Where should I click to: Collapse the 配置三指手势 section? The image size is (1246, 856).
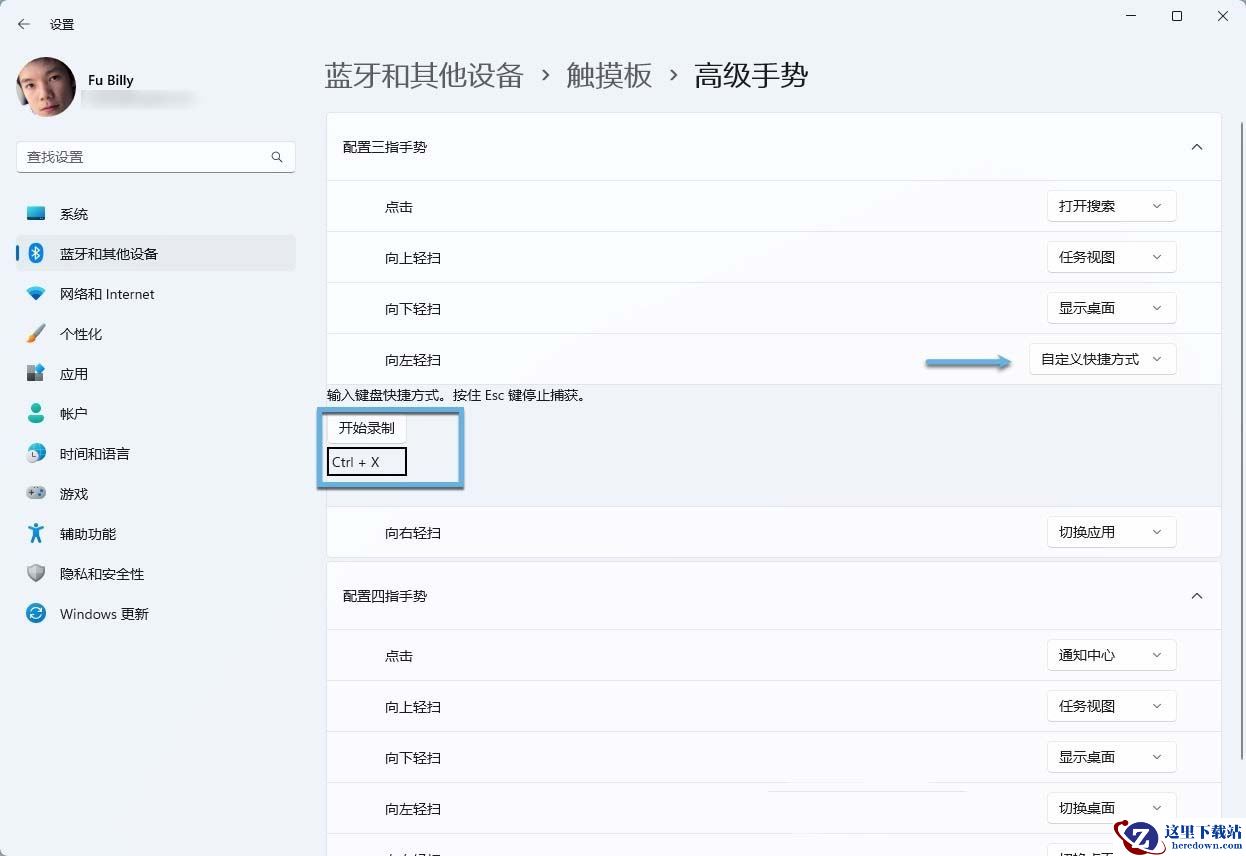(1196, 147)
